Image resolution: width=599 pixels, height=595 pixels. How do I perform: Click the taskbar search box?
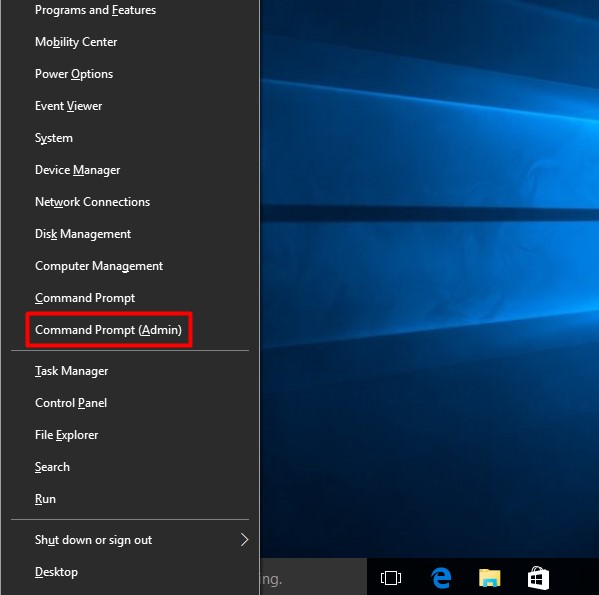pos(313,577)
